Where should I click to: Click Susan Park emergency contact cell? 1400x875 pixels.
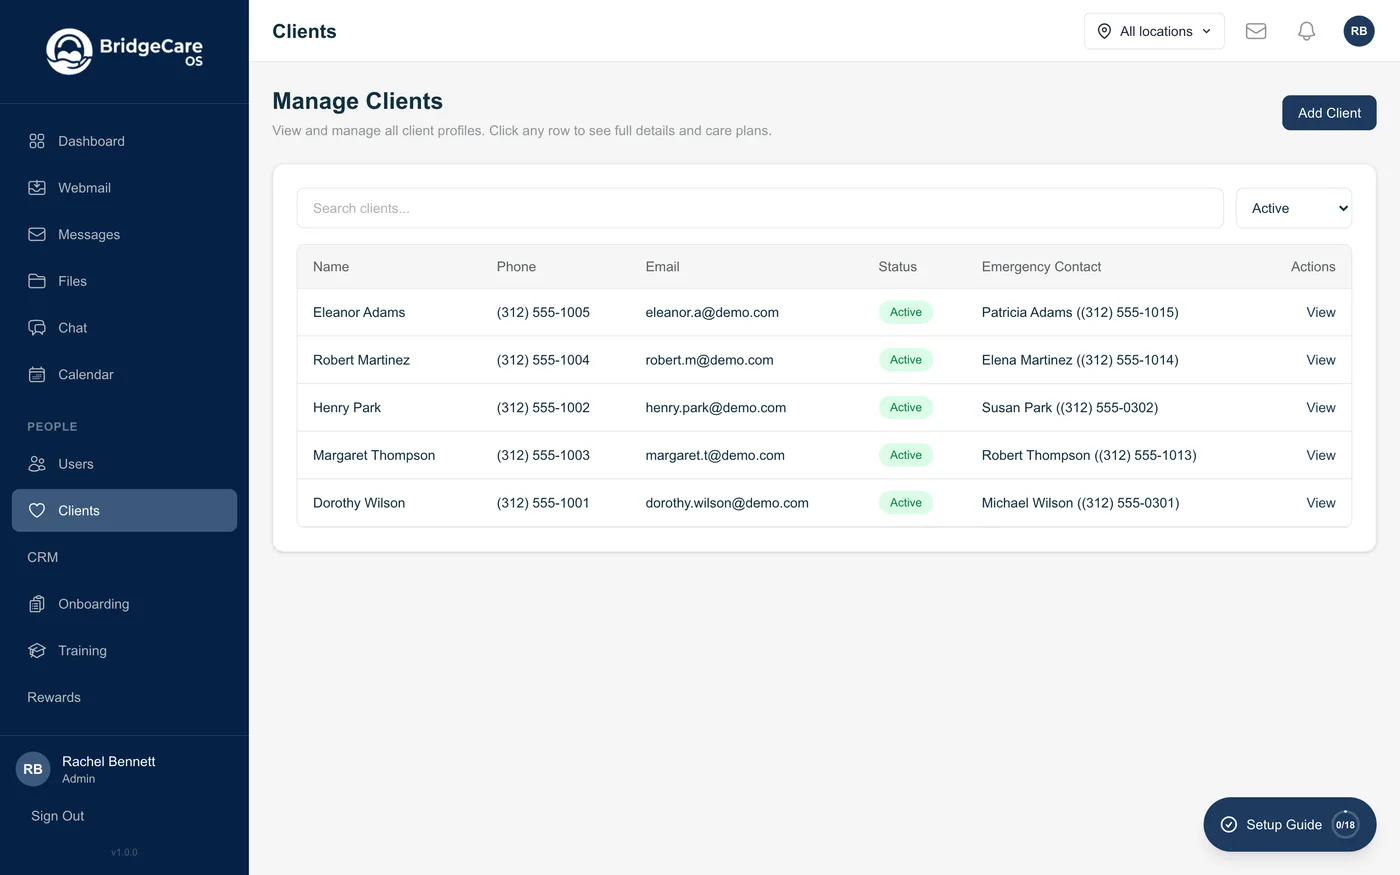click(1070, 408)
